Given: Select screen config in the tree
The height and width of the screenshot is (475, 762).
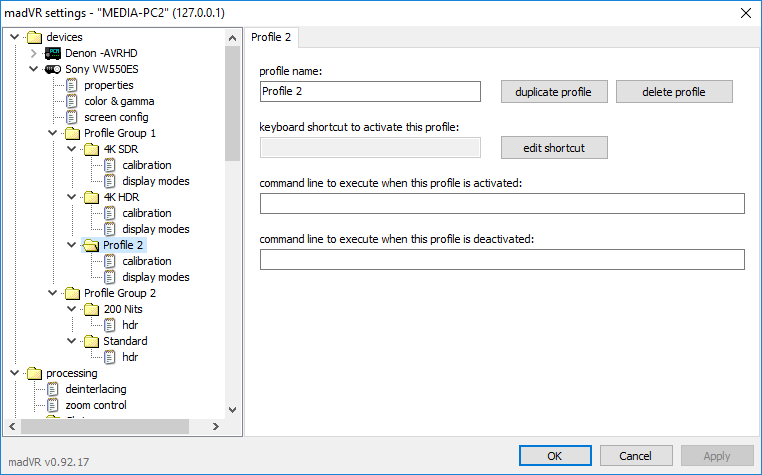Looking at the screenshot, I should 115,117.
